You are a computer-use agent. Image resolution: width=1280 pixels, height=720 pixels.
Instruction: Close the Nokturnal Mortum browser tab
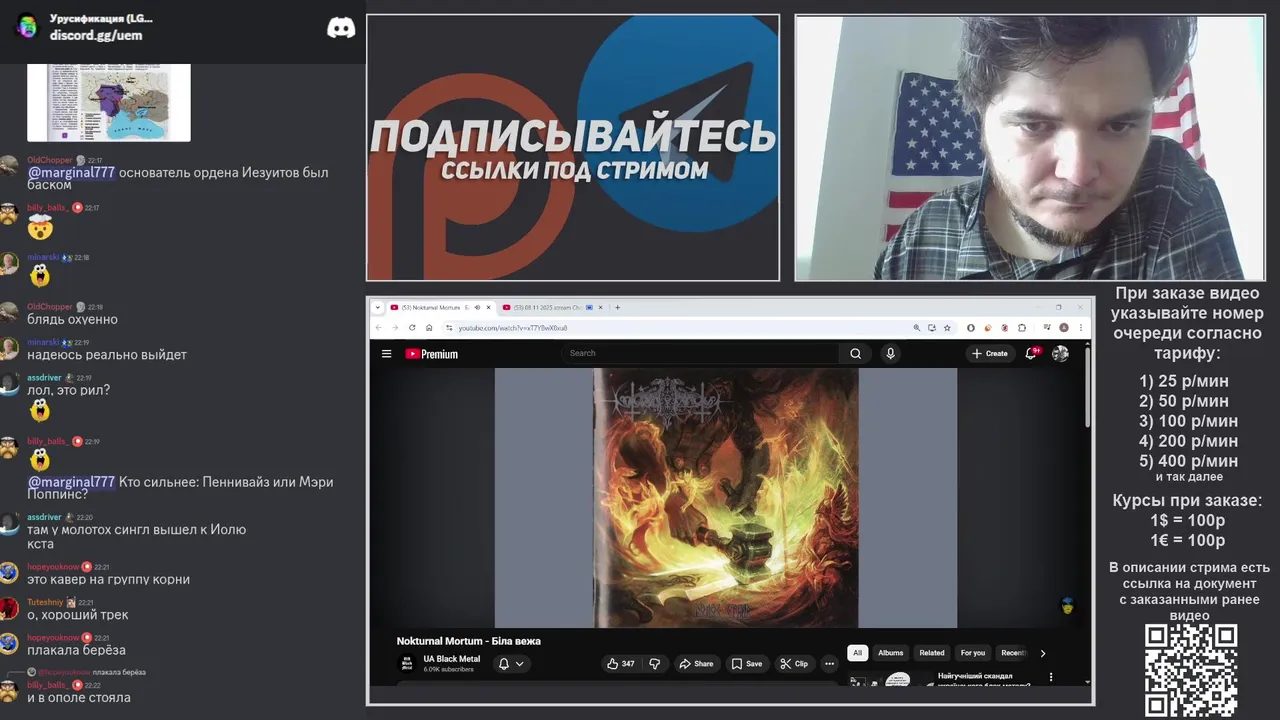coord(489,307)
